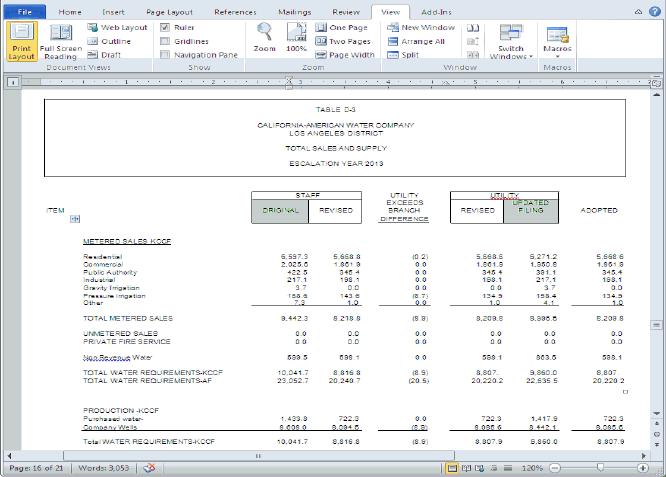This screenshot has height=477, width=666.
Task: Enable the Navigation Pane checkbox
Action: tap(165, 55)
